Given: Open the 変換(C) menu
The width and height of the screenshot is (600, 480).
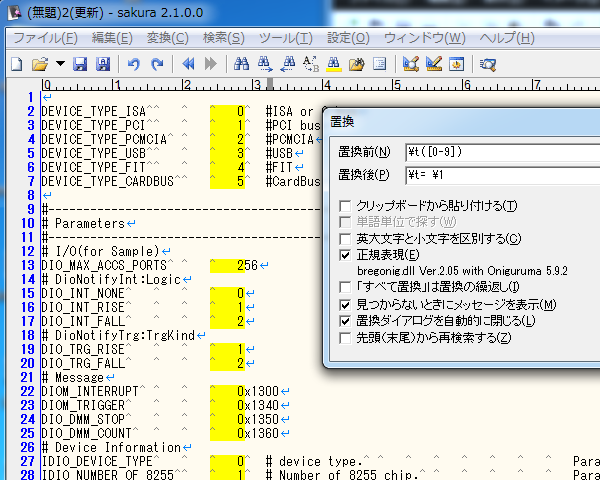Looking at the screenshot, I should tap(168, 38).
